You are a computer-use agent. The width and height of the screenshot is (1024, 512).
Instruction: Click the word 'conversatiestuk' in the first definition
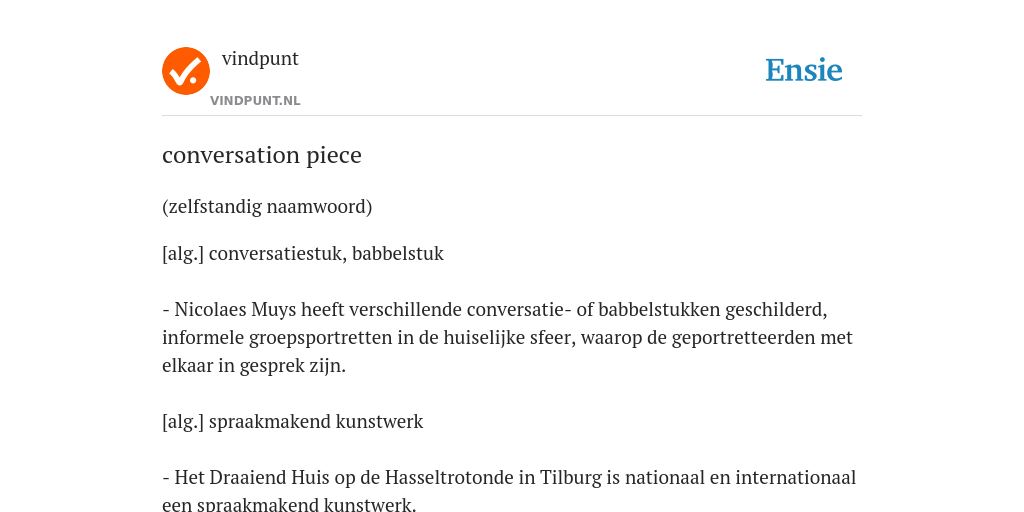(278, 253)
